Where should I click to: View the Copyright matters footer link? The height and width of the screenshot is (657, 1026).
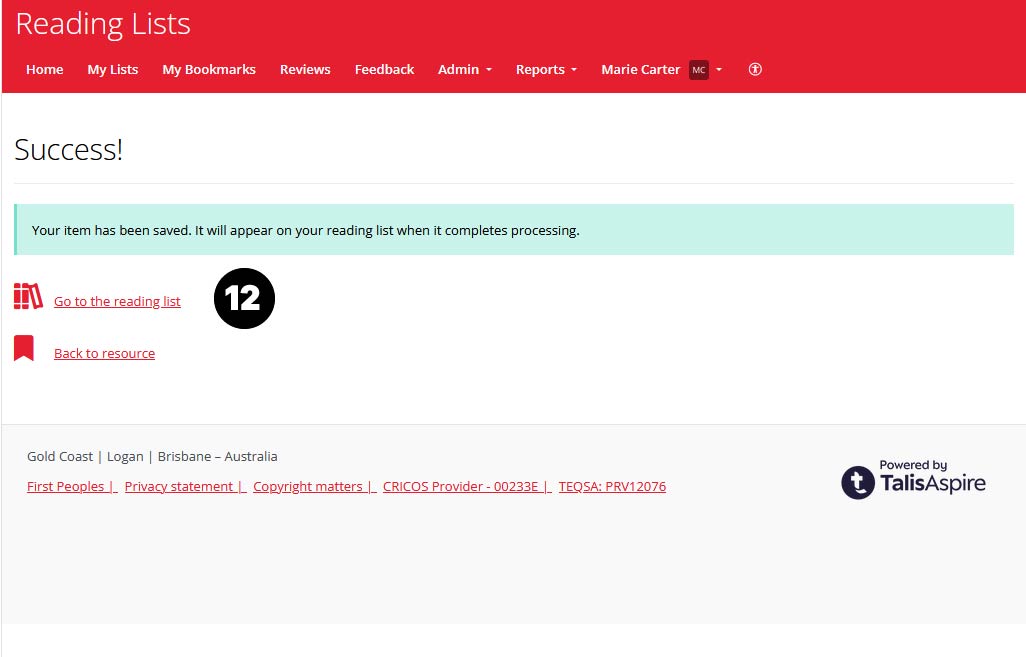click(309, 487)
